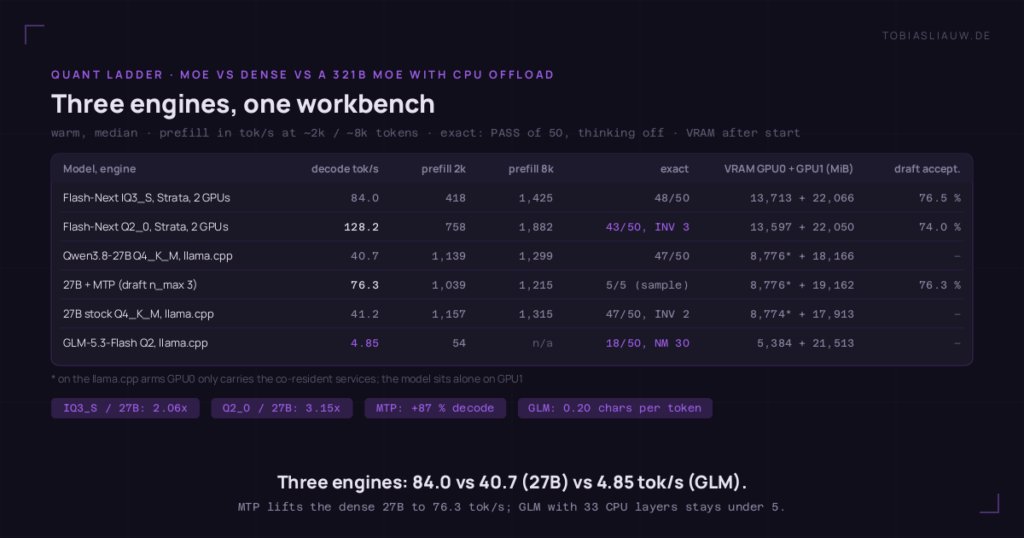Click the '76.3 %' draft acceptance value

(x=940, y=285)
